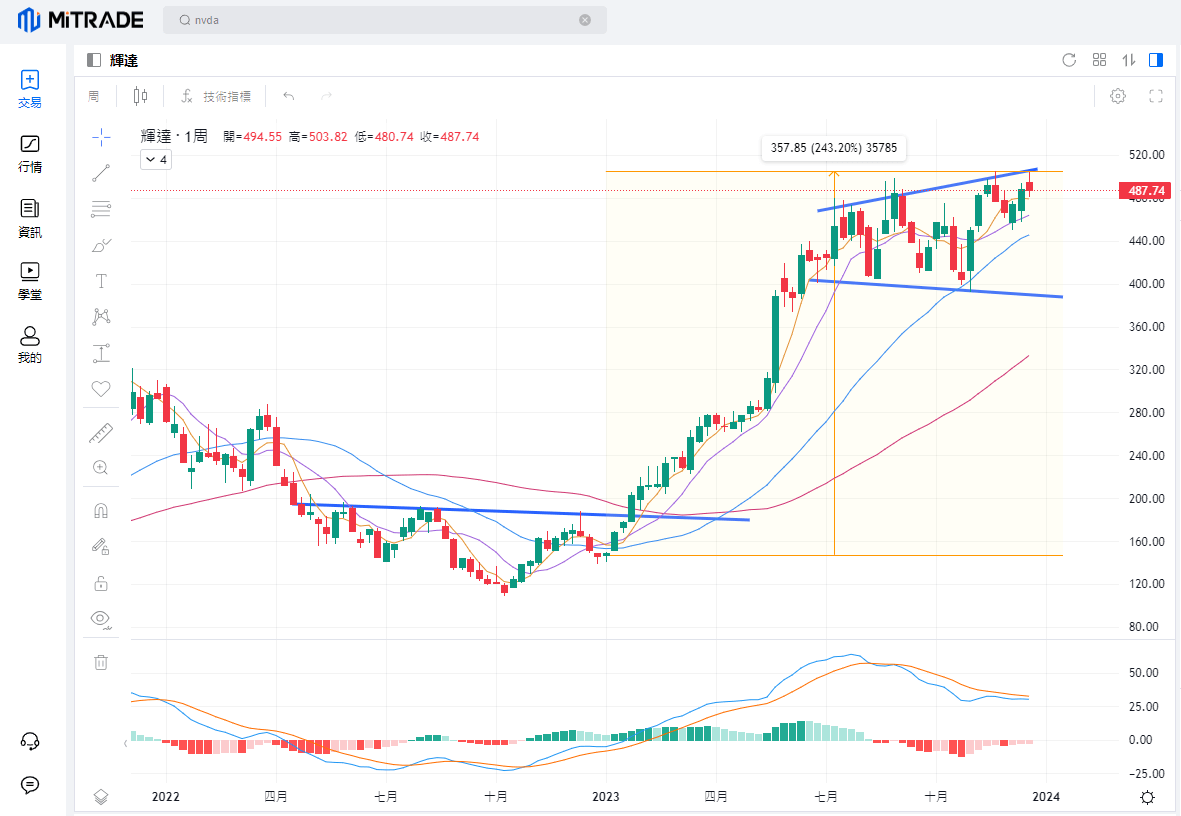Viewport: 1181px width, 816px height.
Task: Select the crosshair cursor tool
Action: (101, 137)
